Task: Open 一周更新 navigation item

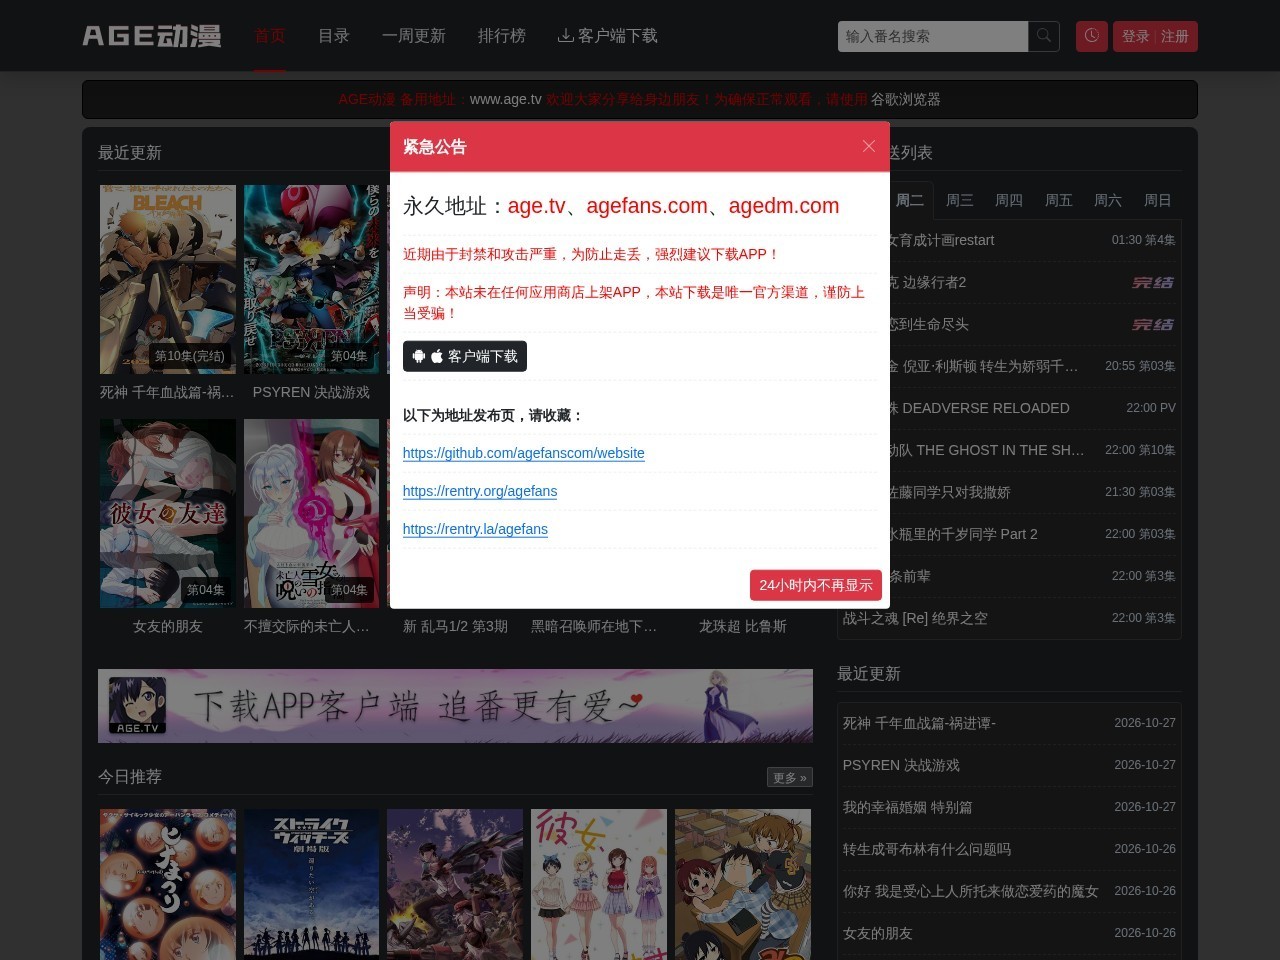Action: (x=414, y=36)
